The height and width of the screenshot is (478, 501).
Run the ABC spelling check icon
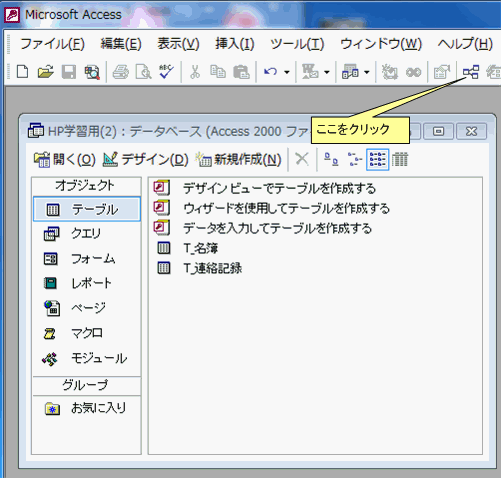click(x=166, y=72)
